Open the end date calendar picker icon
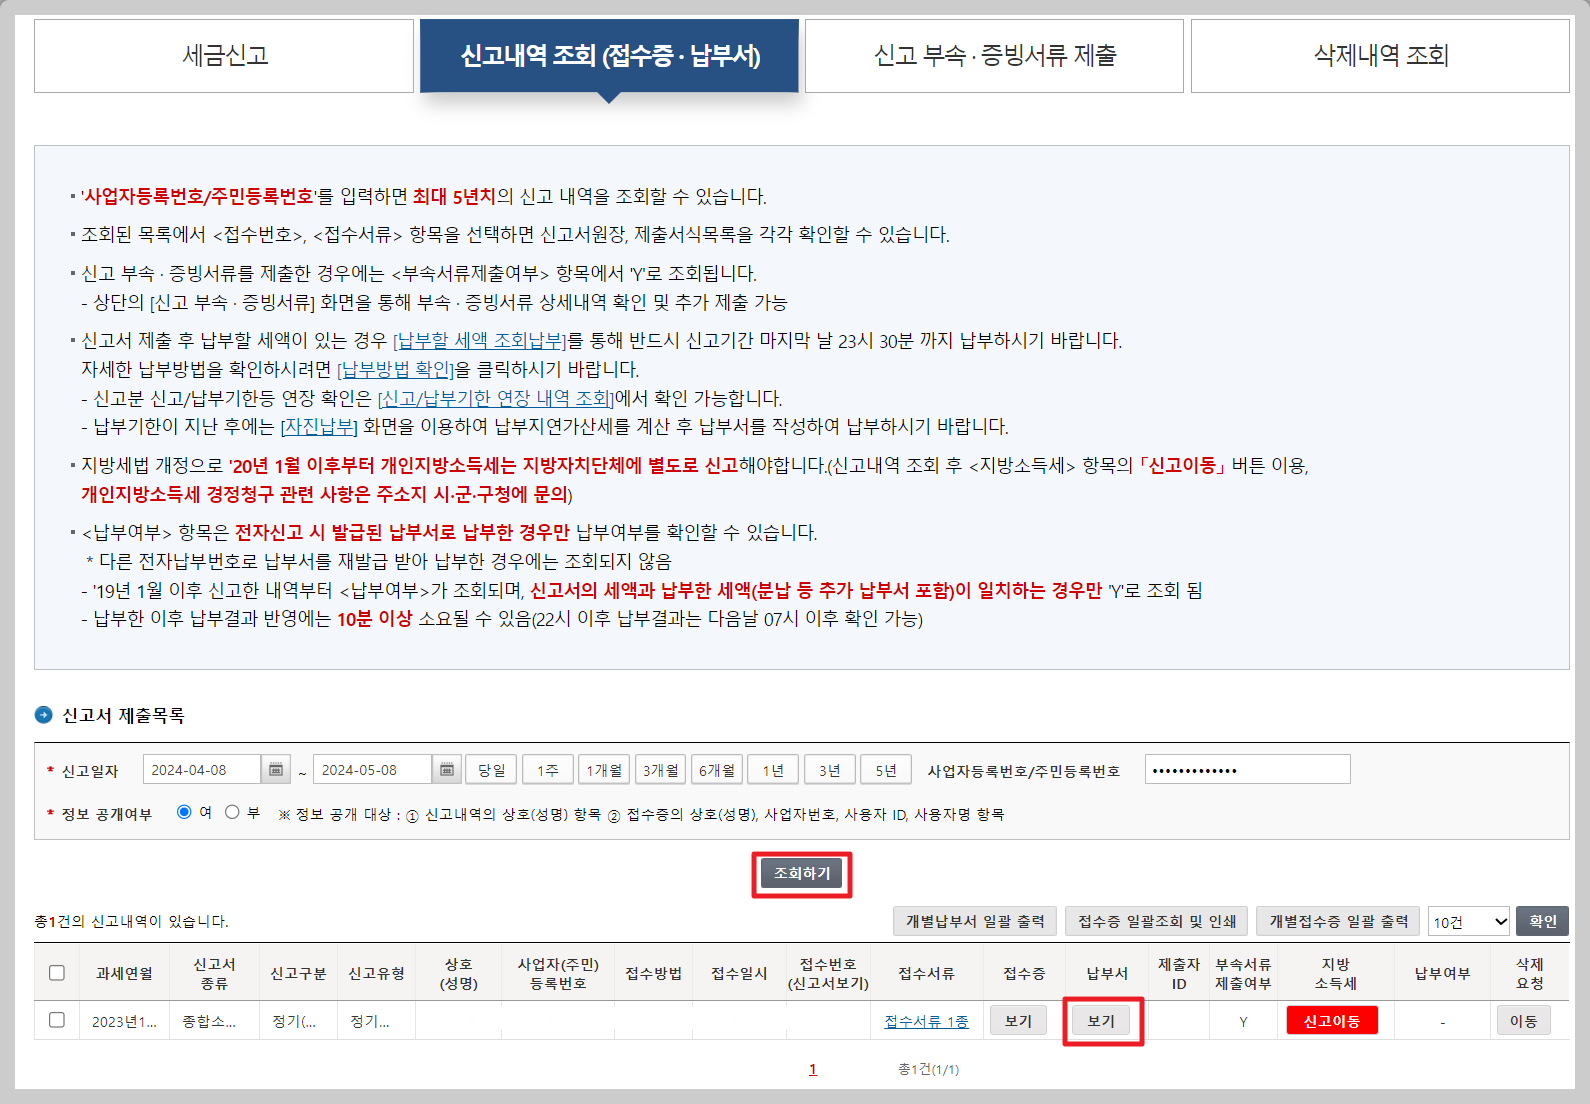The height and width of the screenshot is (1104, 1590). (447, 770)
